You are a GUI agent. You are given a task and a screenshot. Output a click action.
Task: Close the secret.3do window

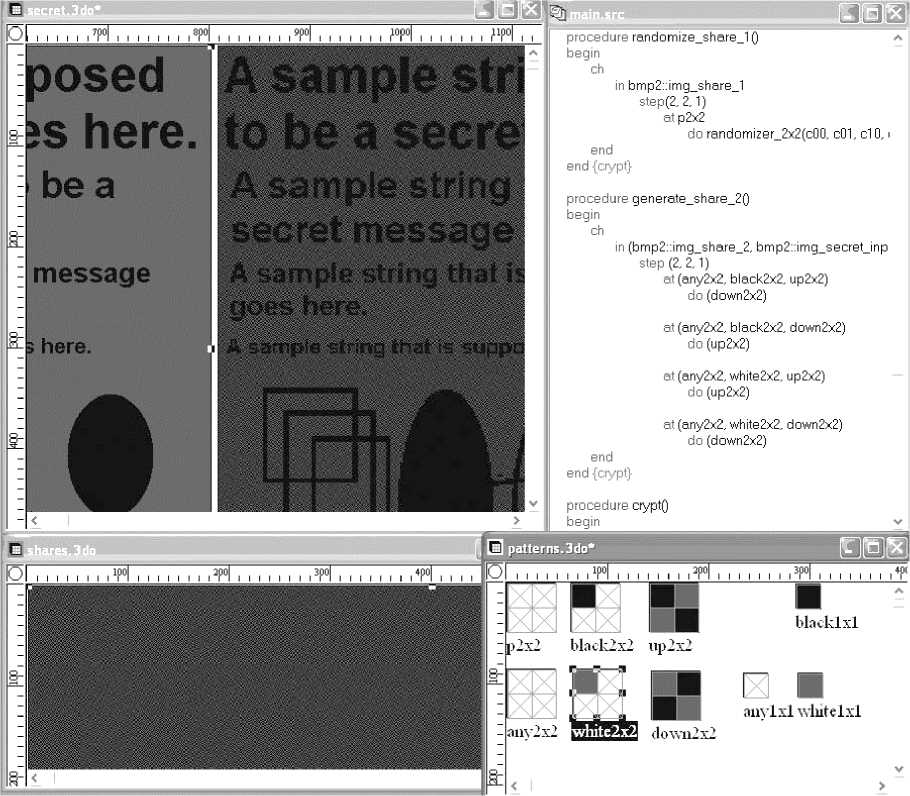pyautogui.click(x=531, y=10)
